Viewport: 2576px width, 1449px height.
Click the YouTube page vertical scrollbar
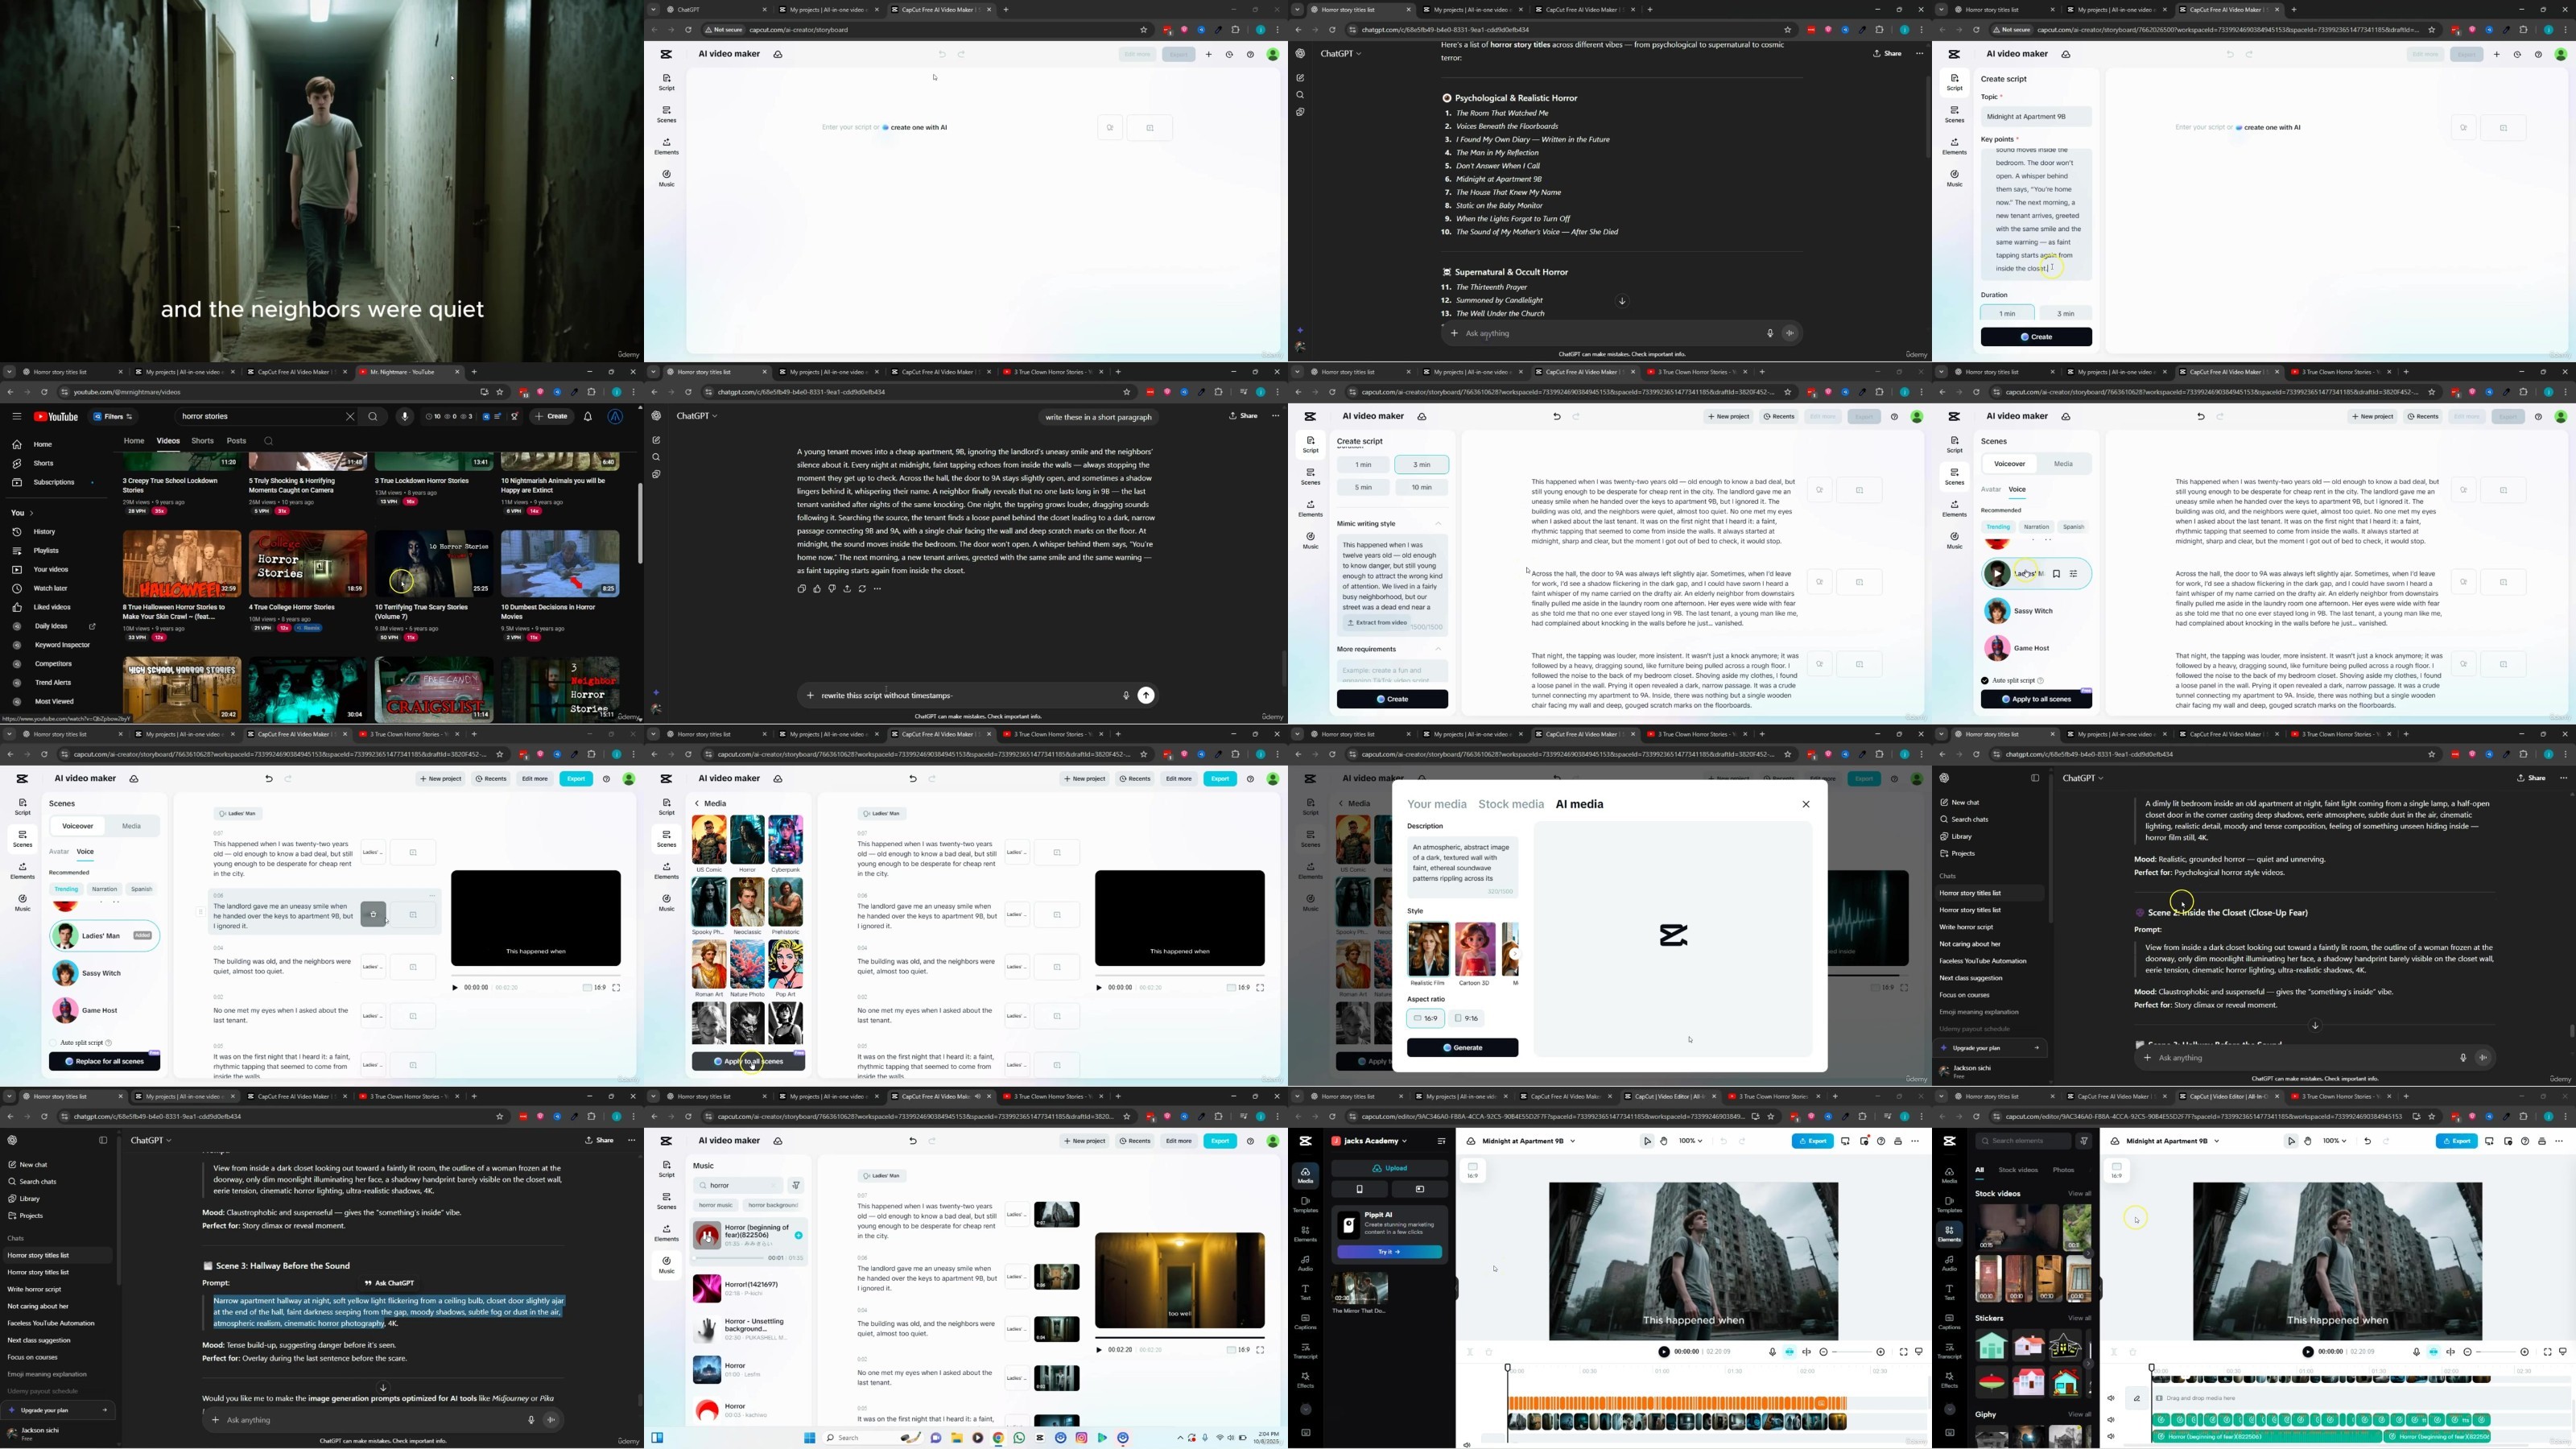[x=640, y=523]
